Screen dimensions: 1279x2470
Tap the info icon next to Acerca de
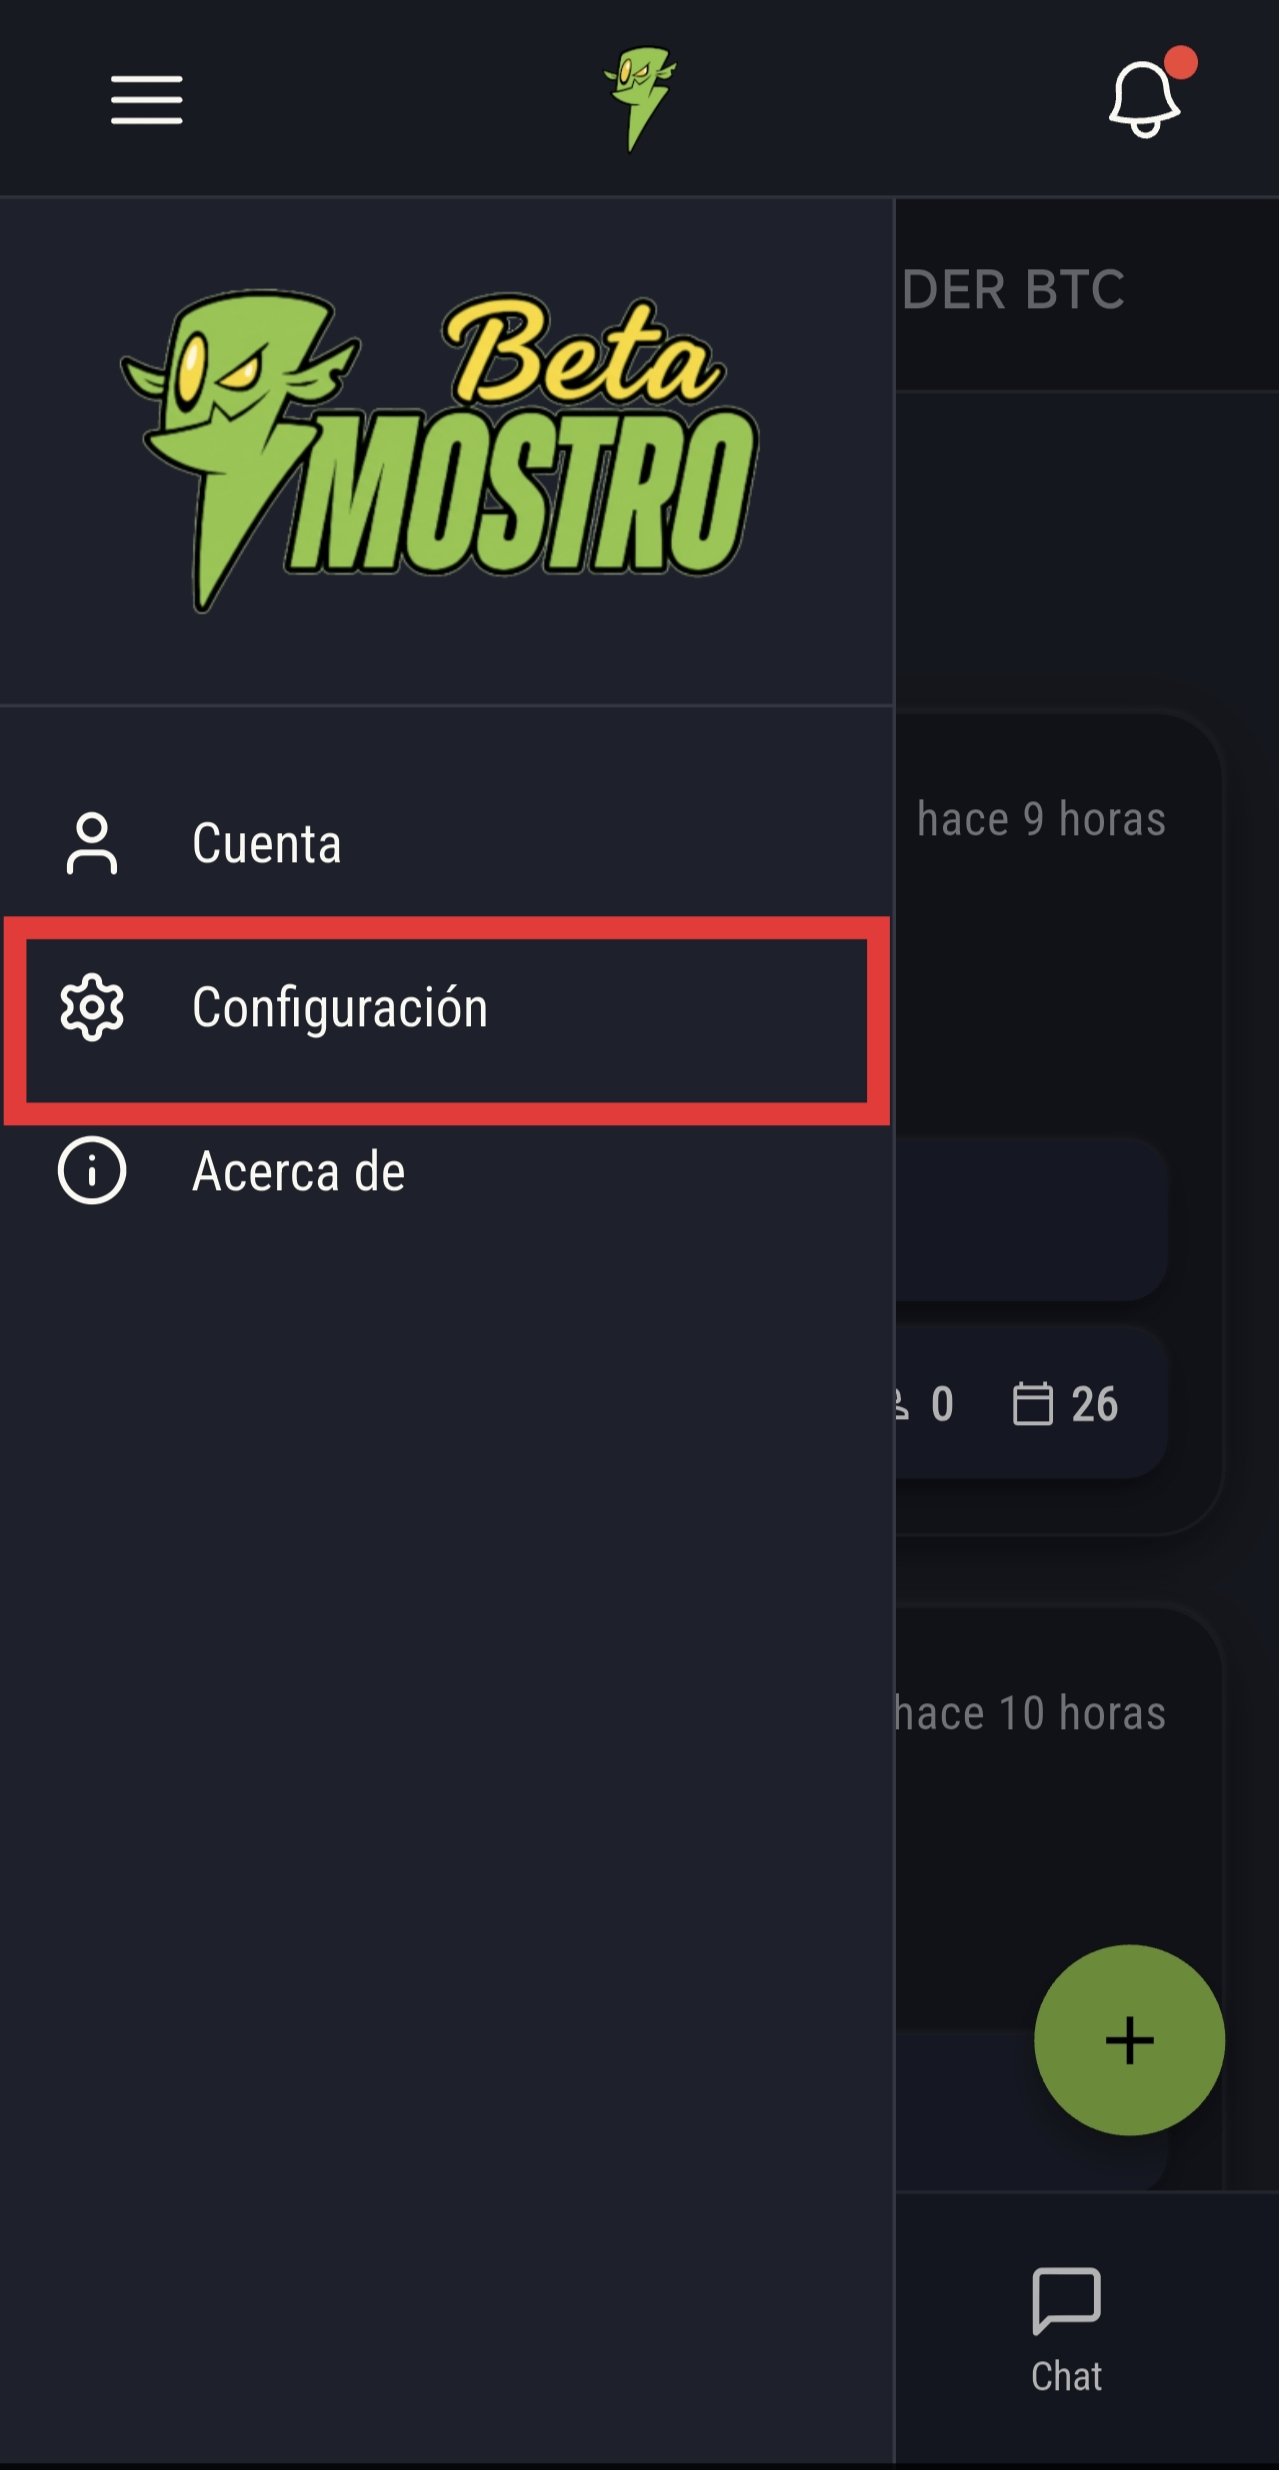(x=91, y=1173)
